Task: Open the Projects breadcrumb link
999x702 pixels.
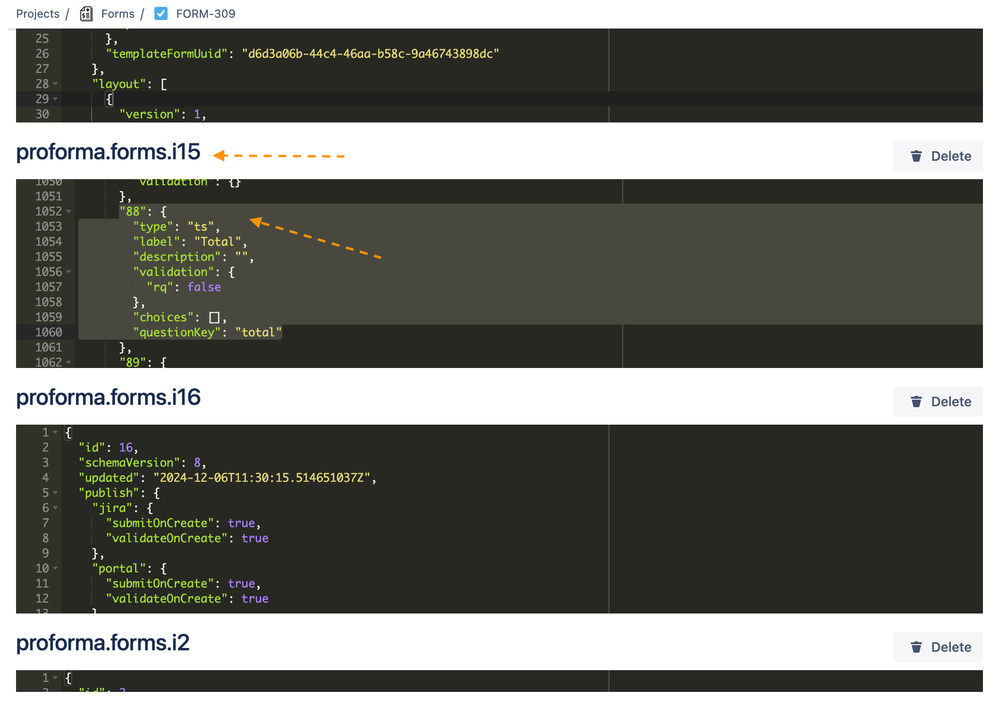Action: click(38, 13)
